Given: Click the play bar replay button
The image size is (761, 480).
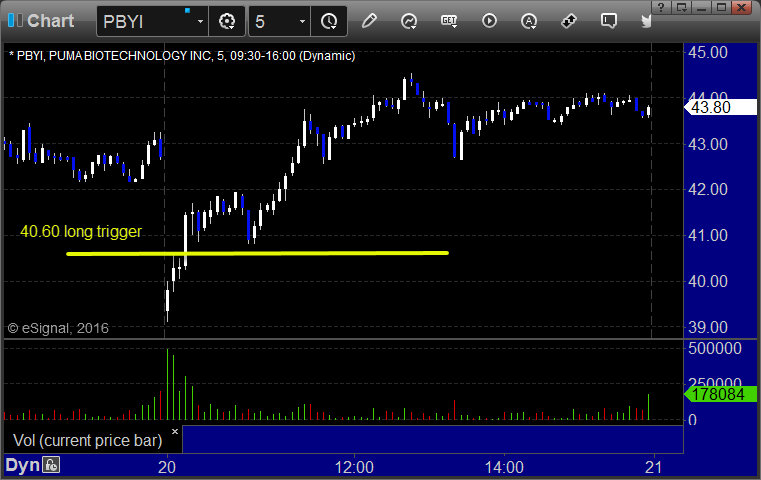Looking at the screenshot, I should [x=489, y=21].
